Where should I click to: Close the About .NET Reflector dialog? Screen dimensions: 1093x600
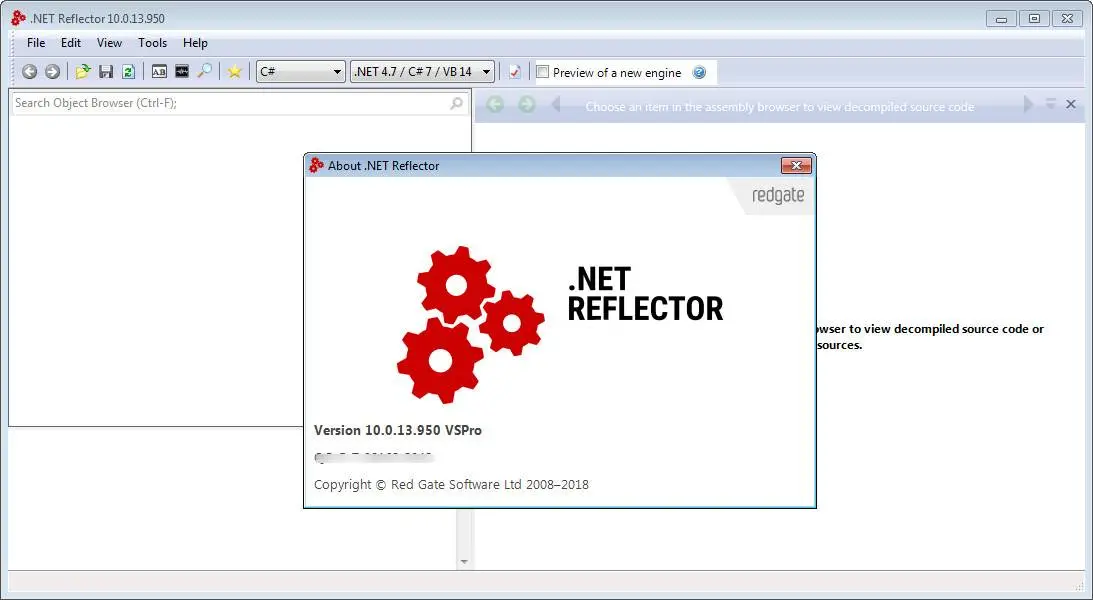796,165
